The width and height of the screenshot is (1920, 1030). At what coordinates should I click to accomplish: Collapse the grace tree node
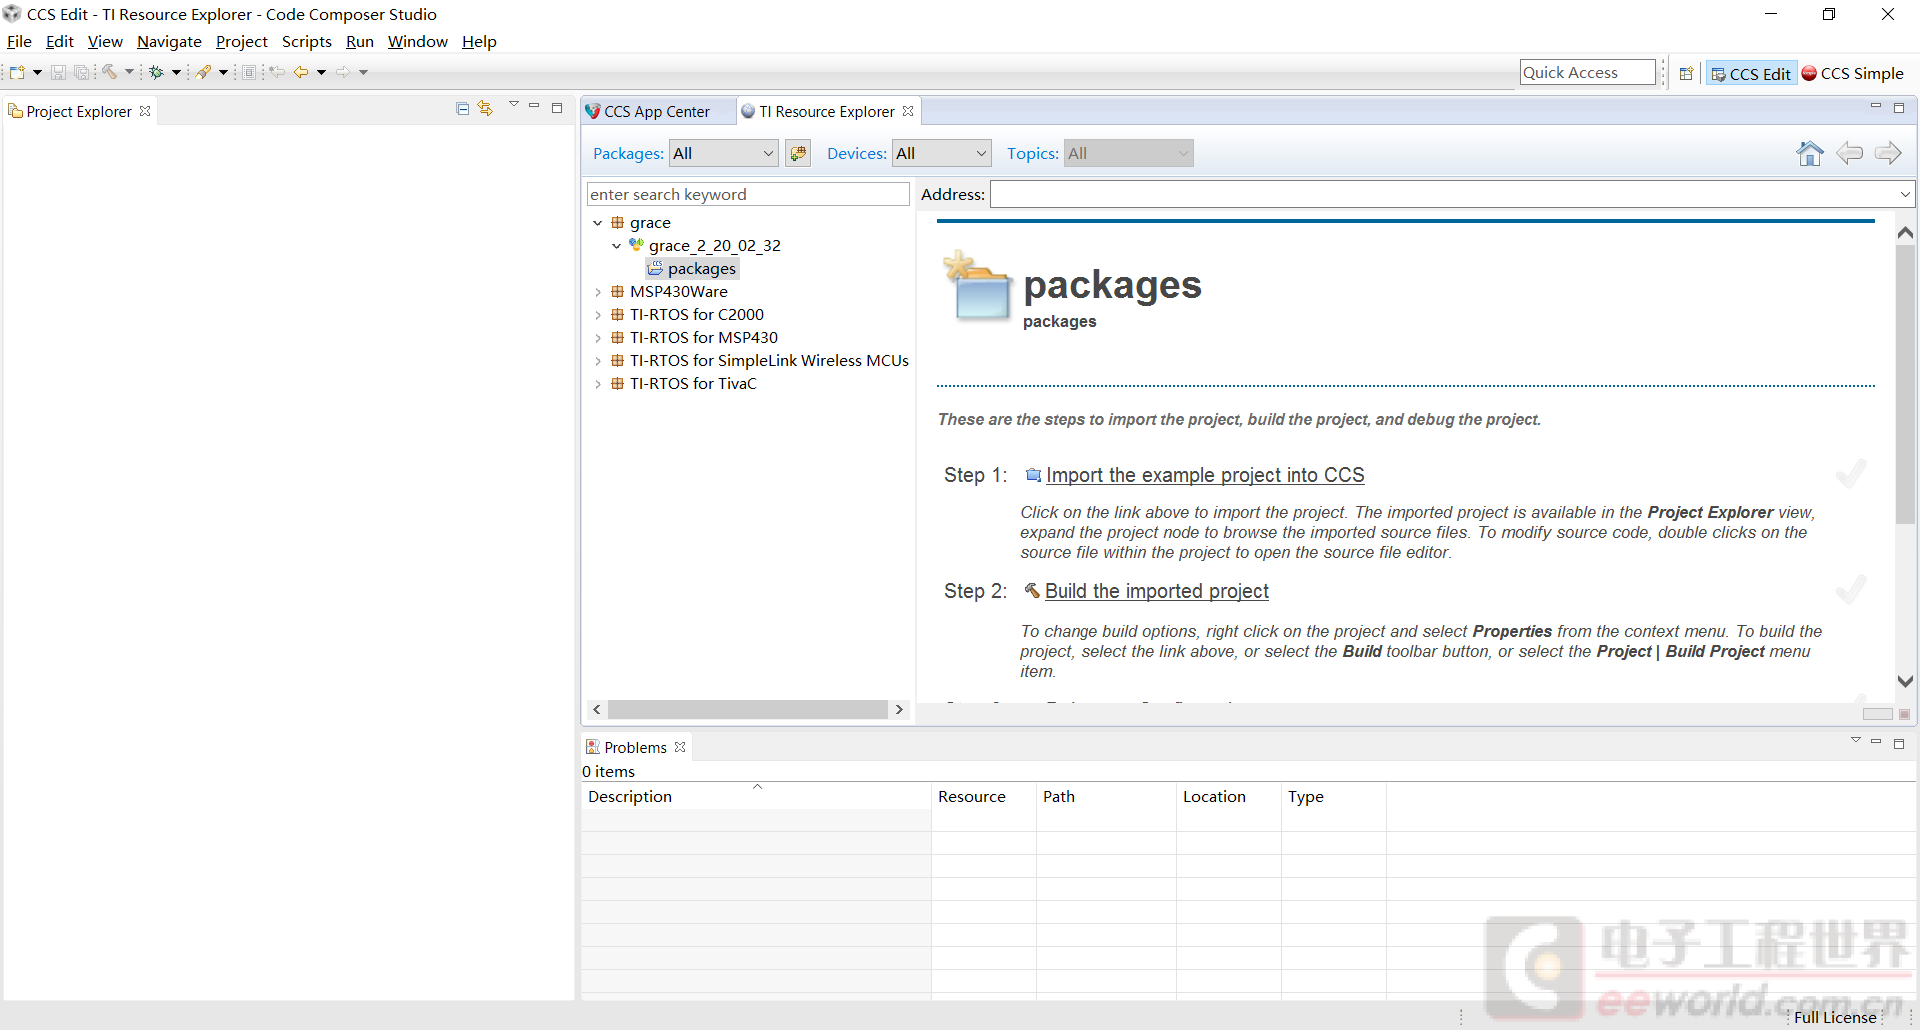(598, 223)
